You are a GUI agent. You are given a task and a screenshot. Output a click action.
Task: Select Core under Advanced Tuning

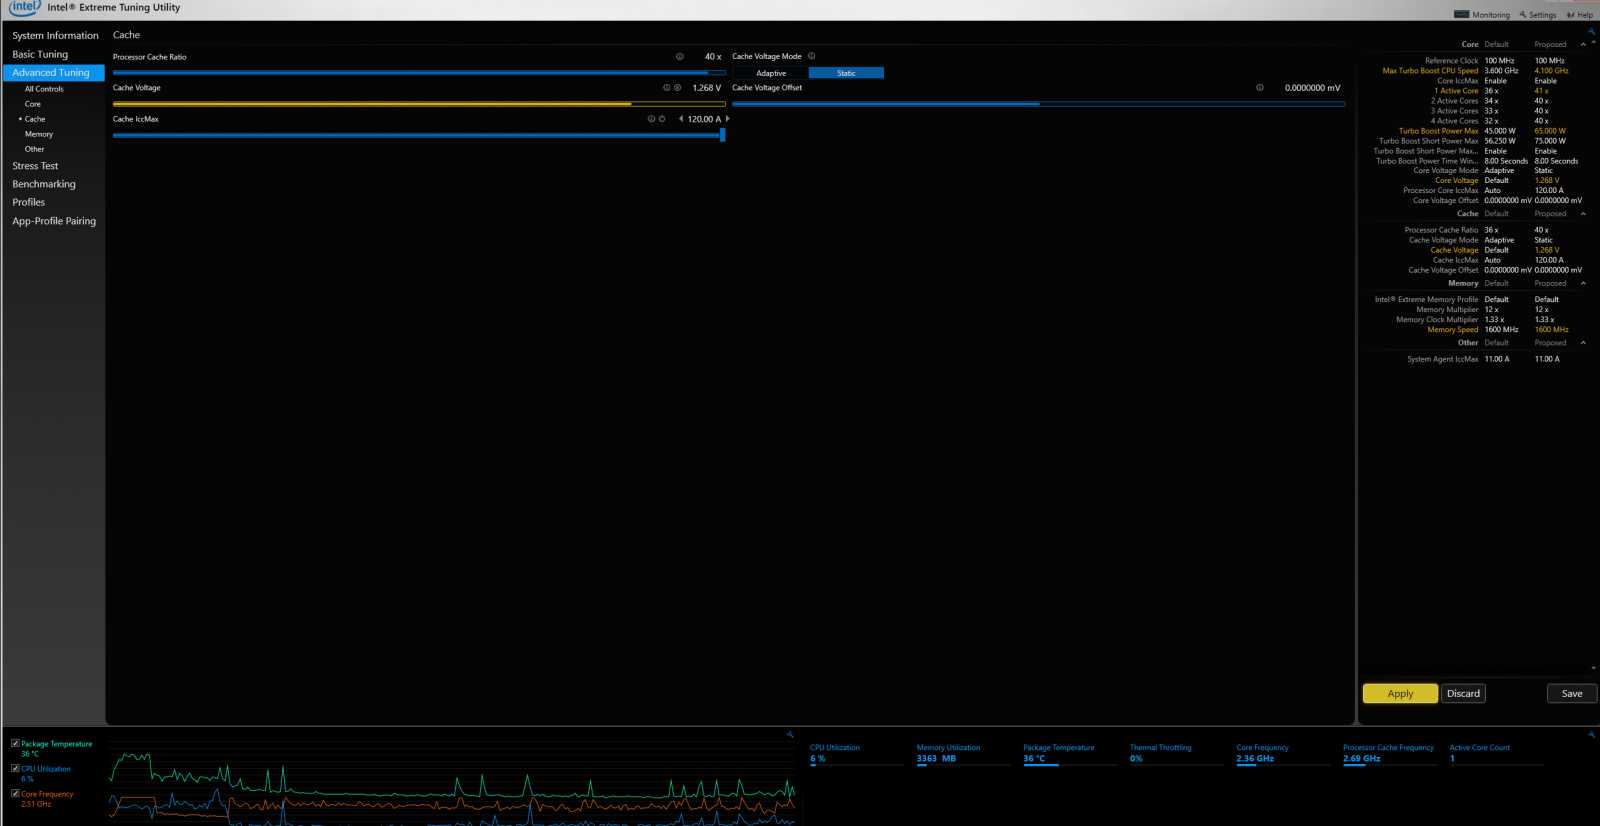[33, 104]
